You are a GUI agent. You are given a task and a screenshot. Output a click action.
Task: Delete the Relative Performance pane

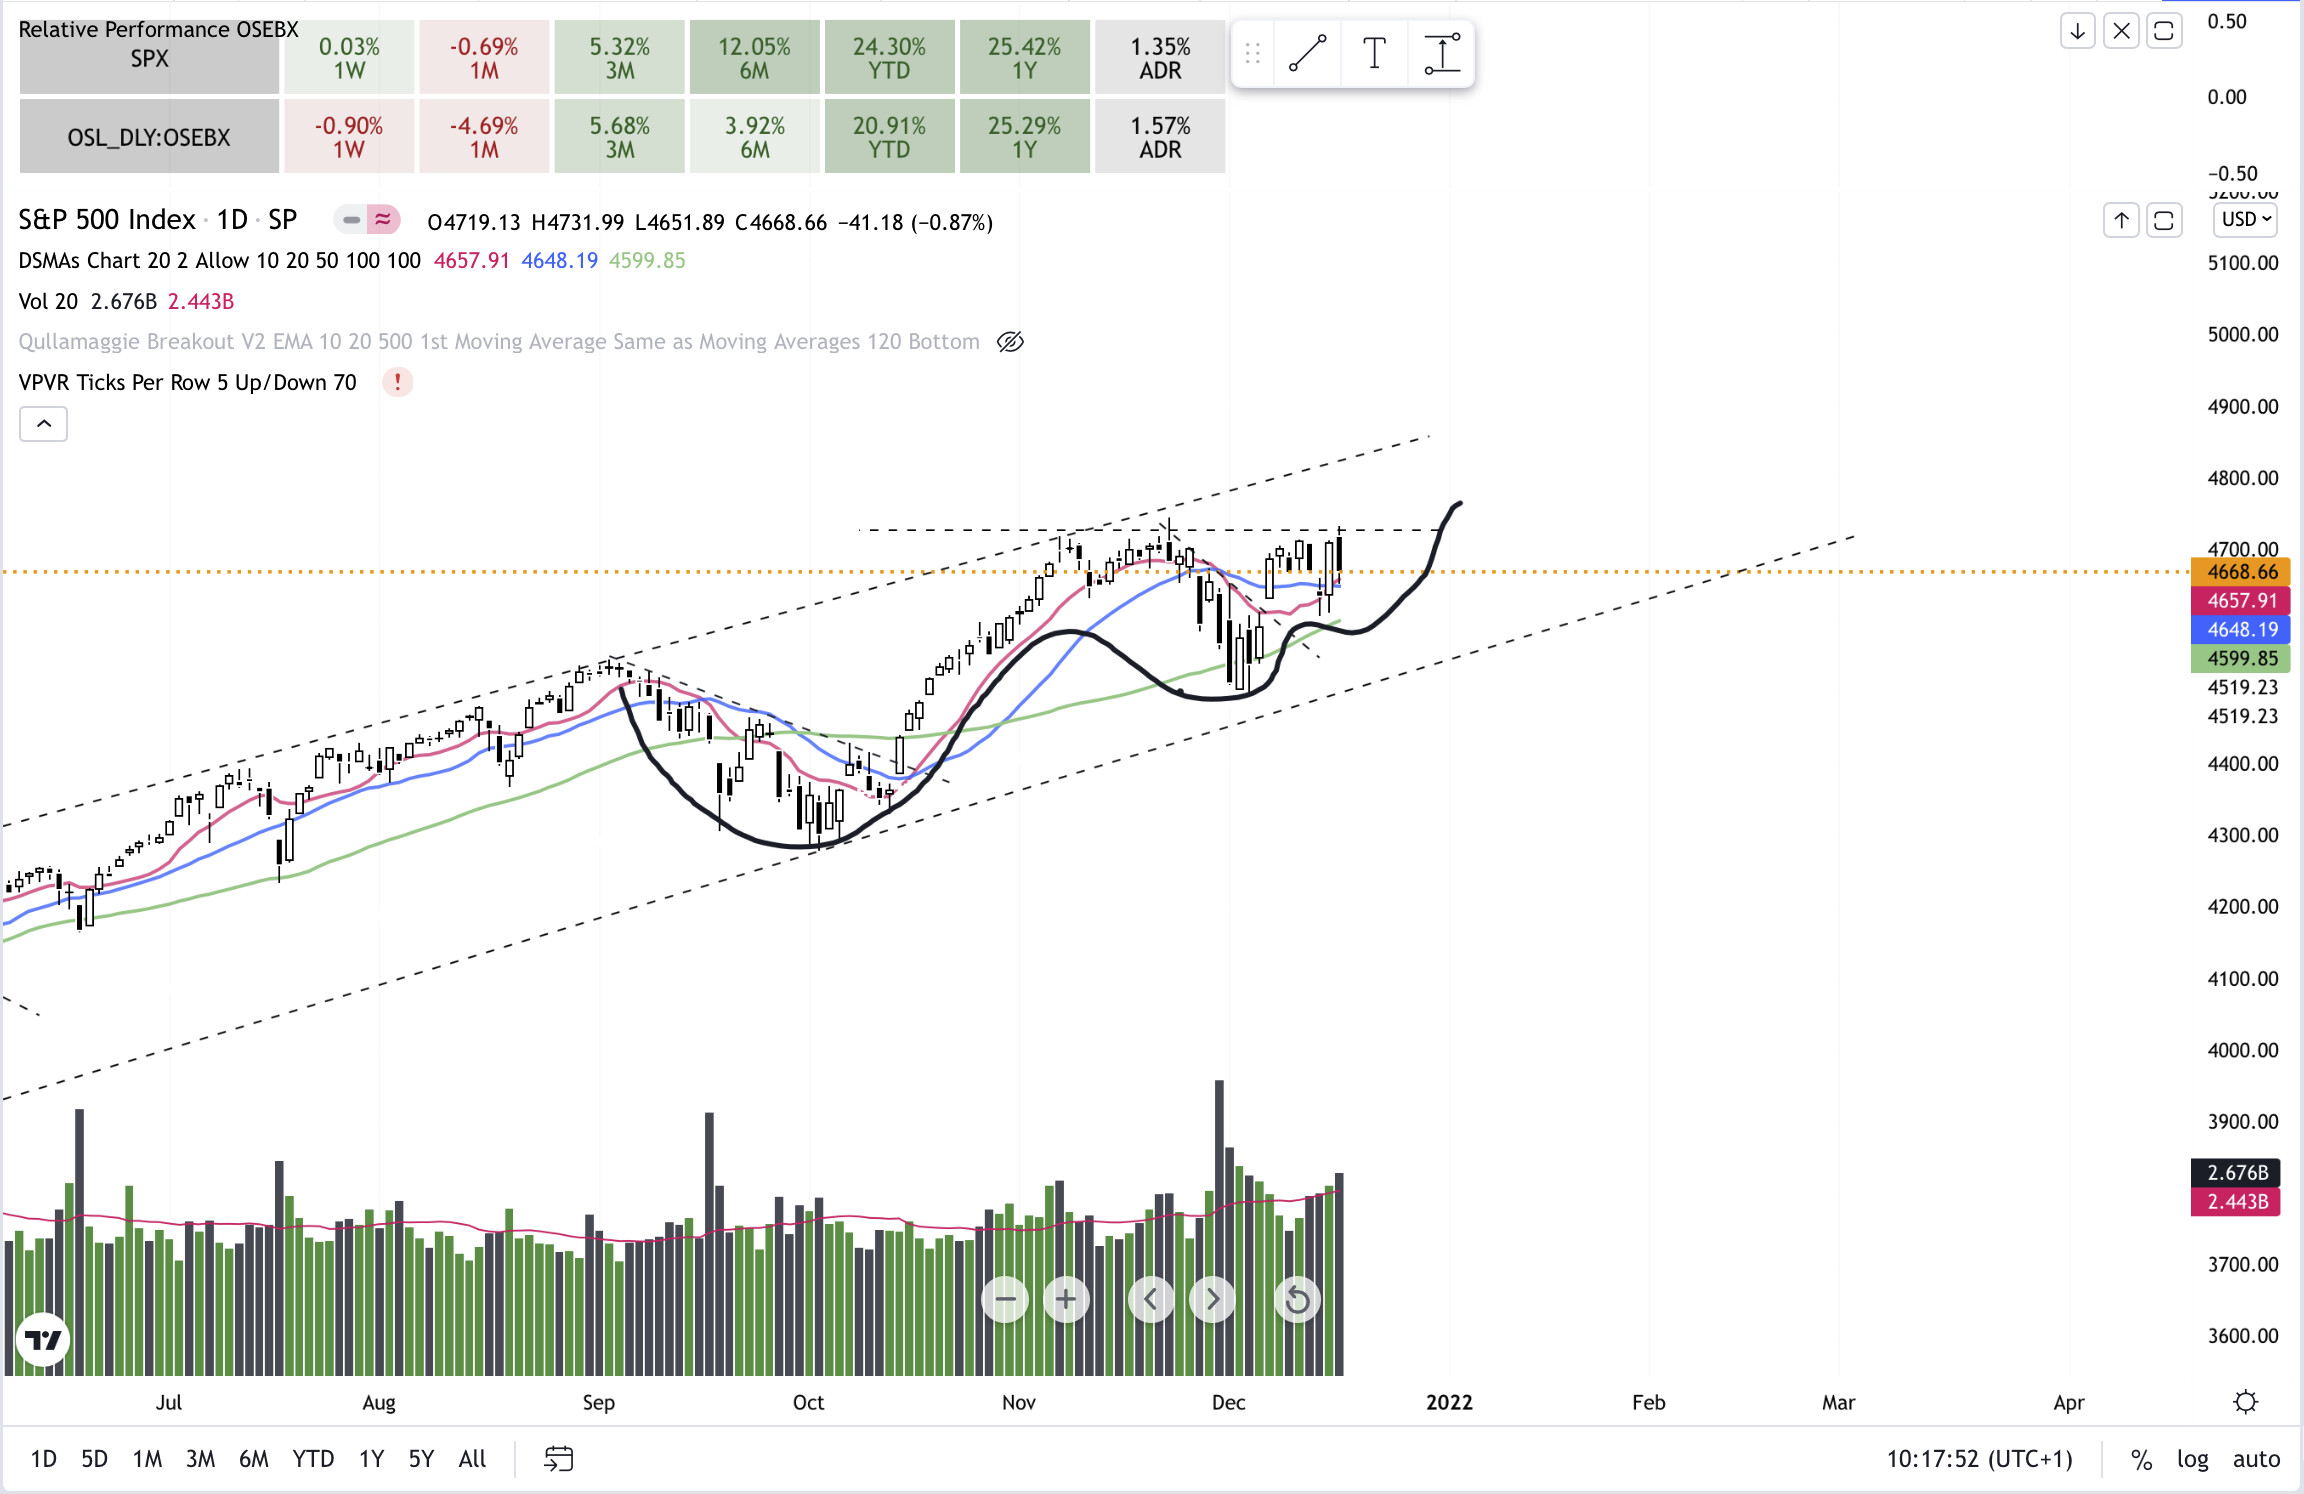[2121, 31]
